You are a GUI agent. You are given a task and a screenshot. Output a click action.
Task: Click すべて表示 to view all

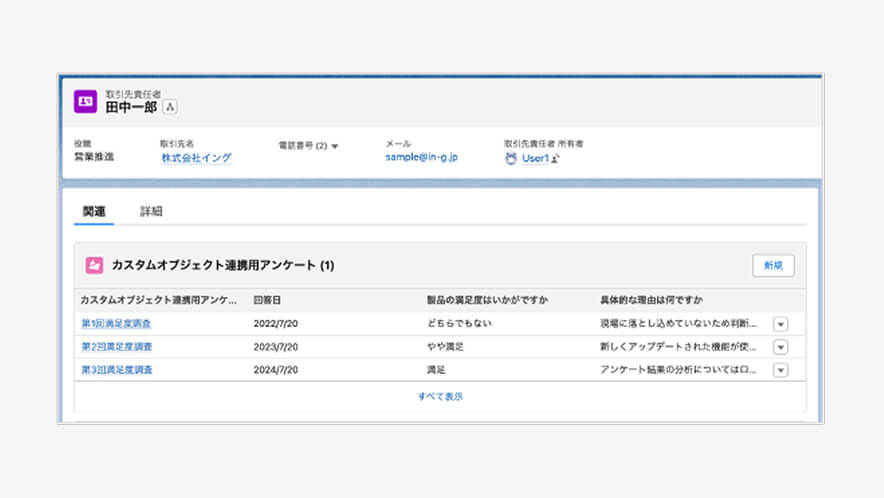click(440, 397)
